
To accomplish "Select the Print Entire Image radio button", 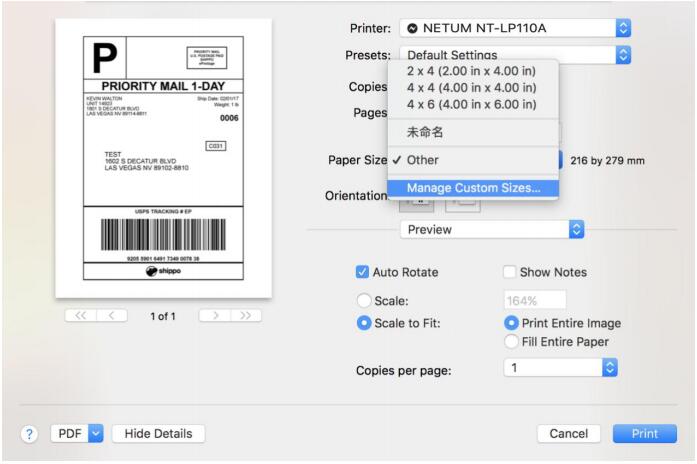I will (x=512, y=323).
